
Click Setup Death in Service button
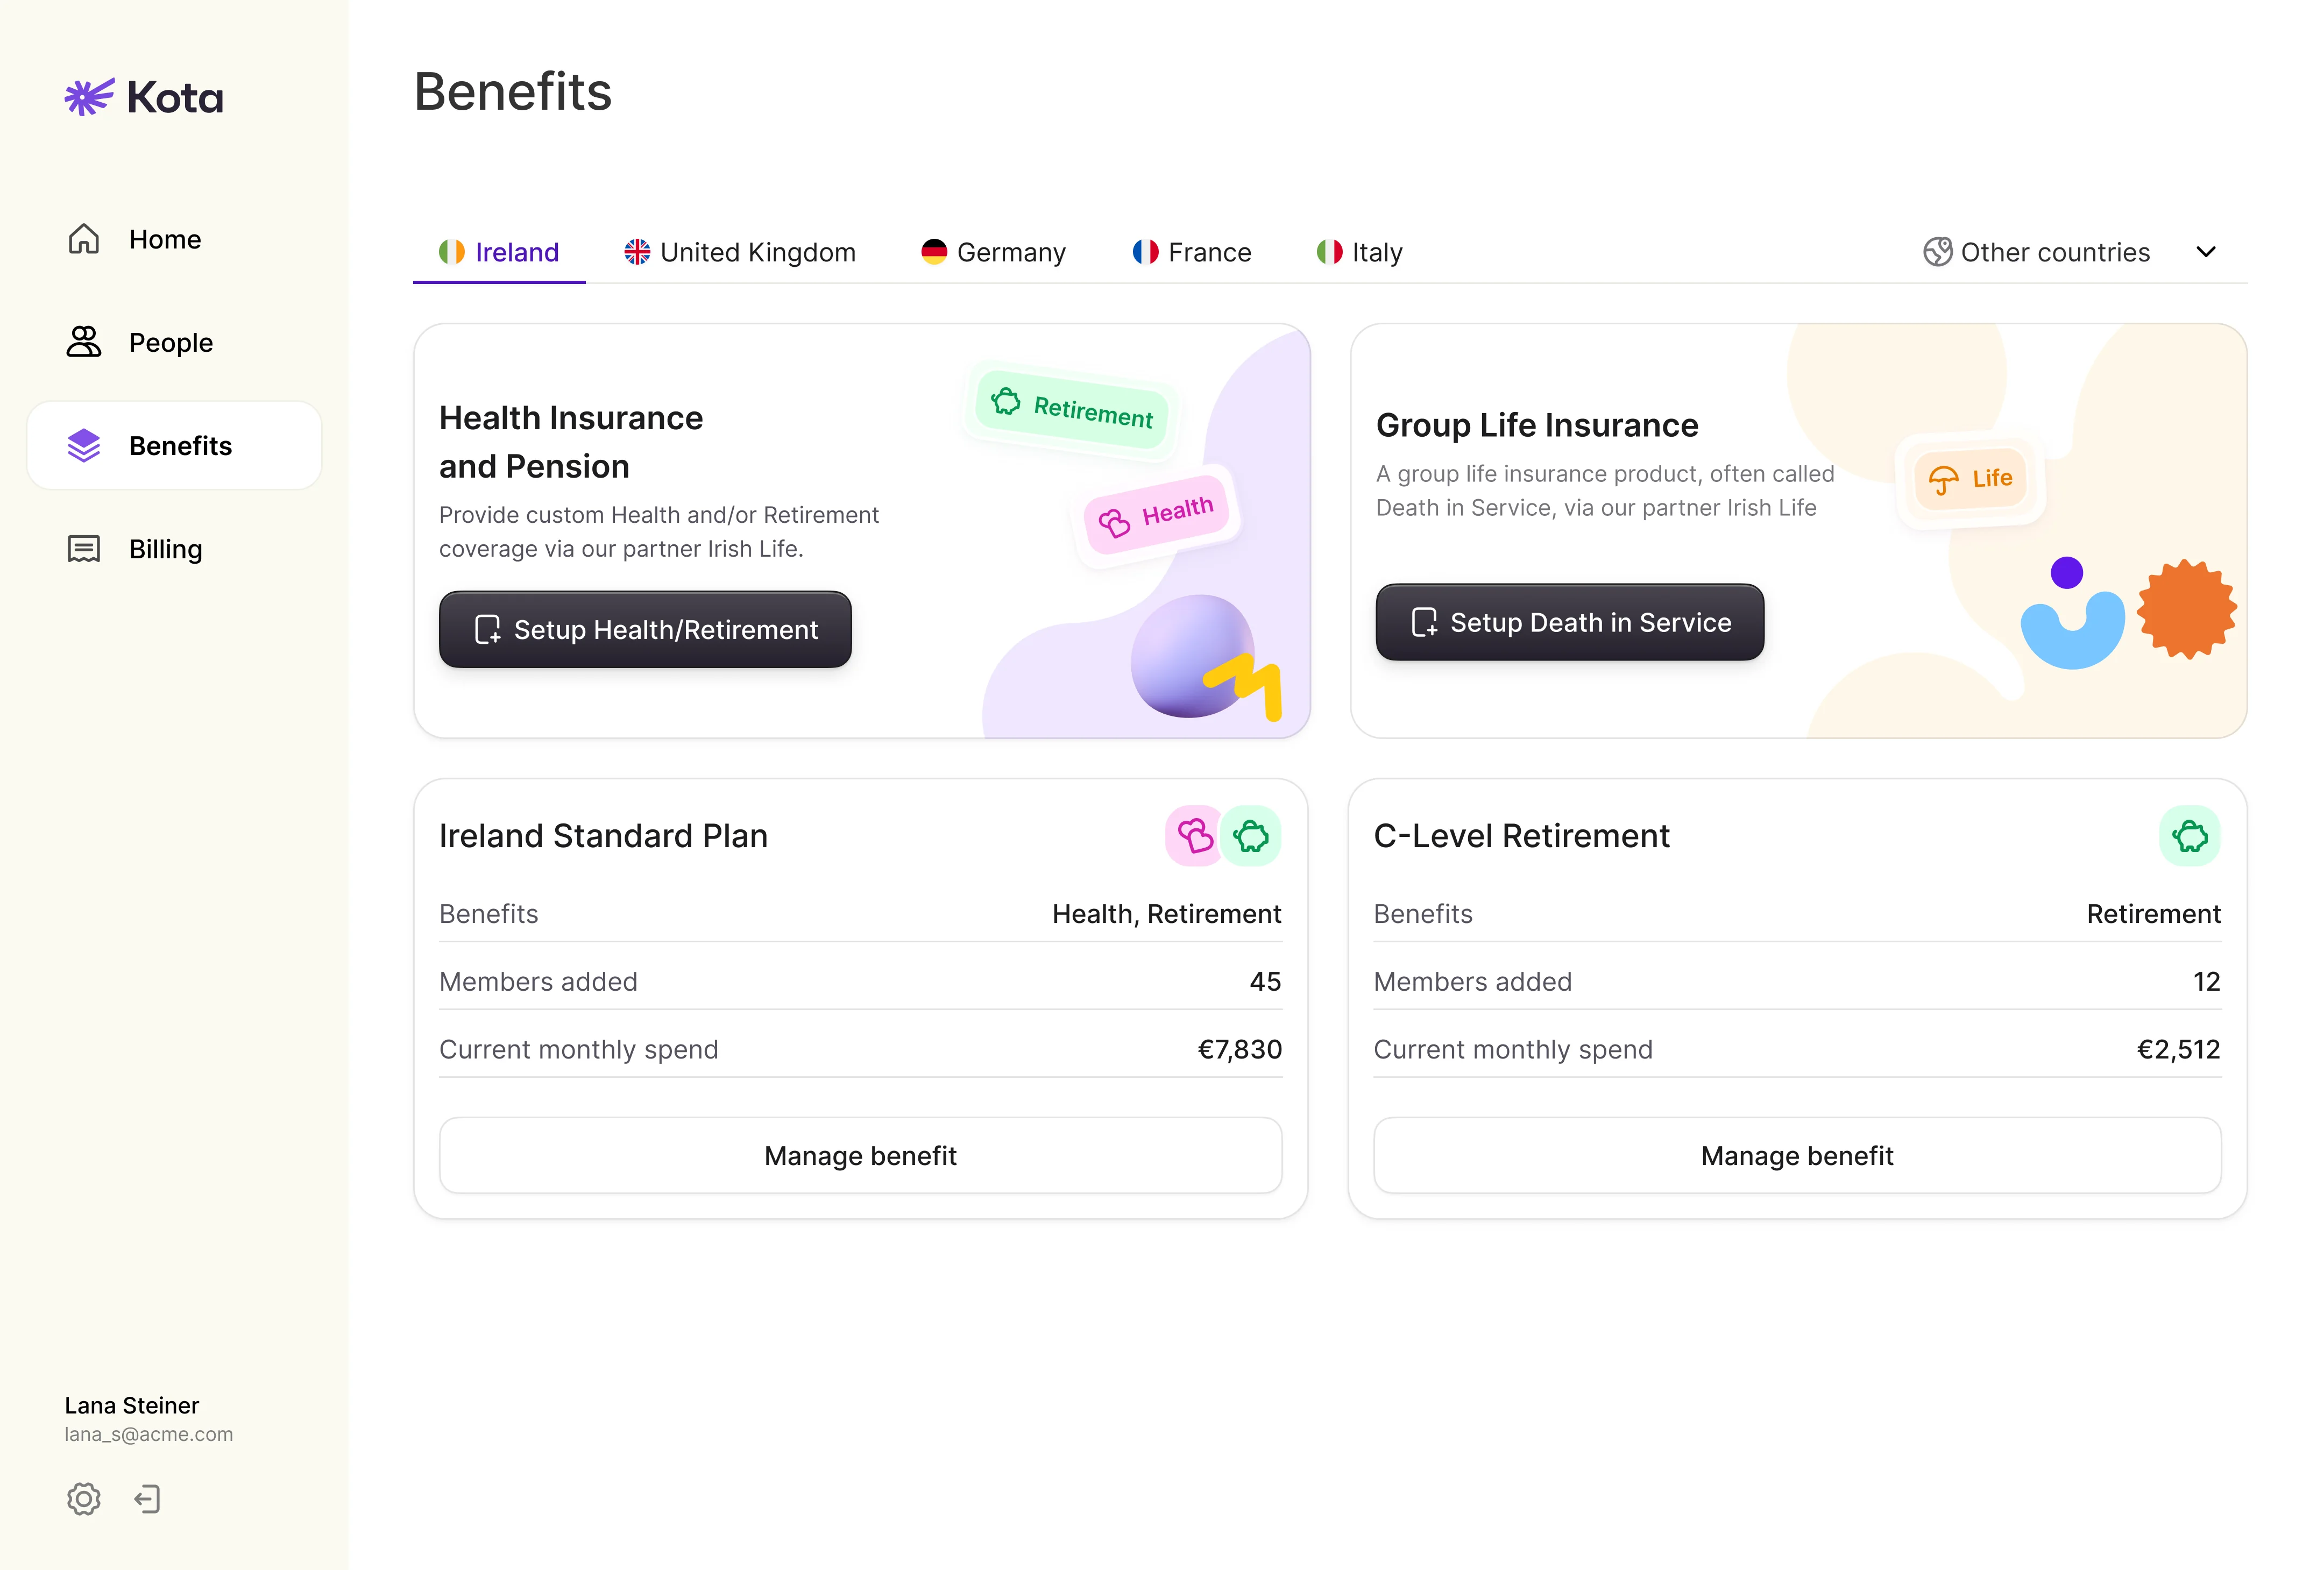[x=1569, y=623]
